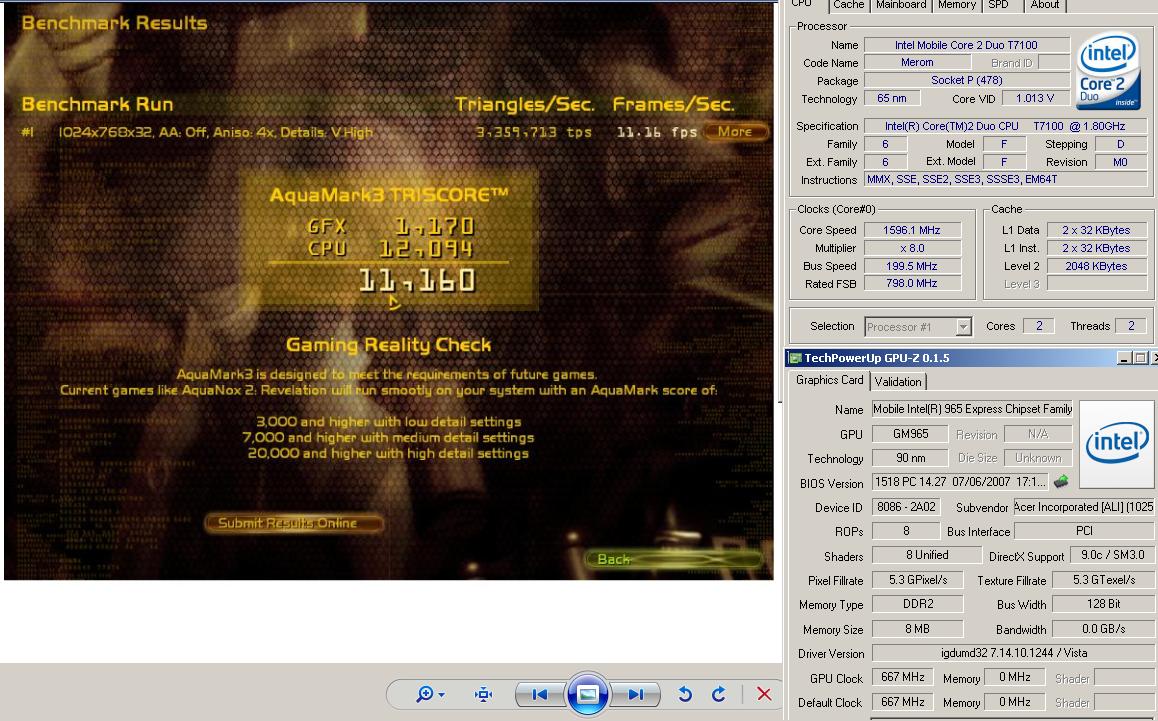
Task: Click the More button for benchmark run
Action: click(735, 131)
